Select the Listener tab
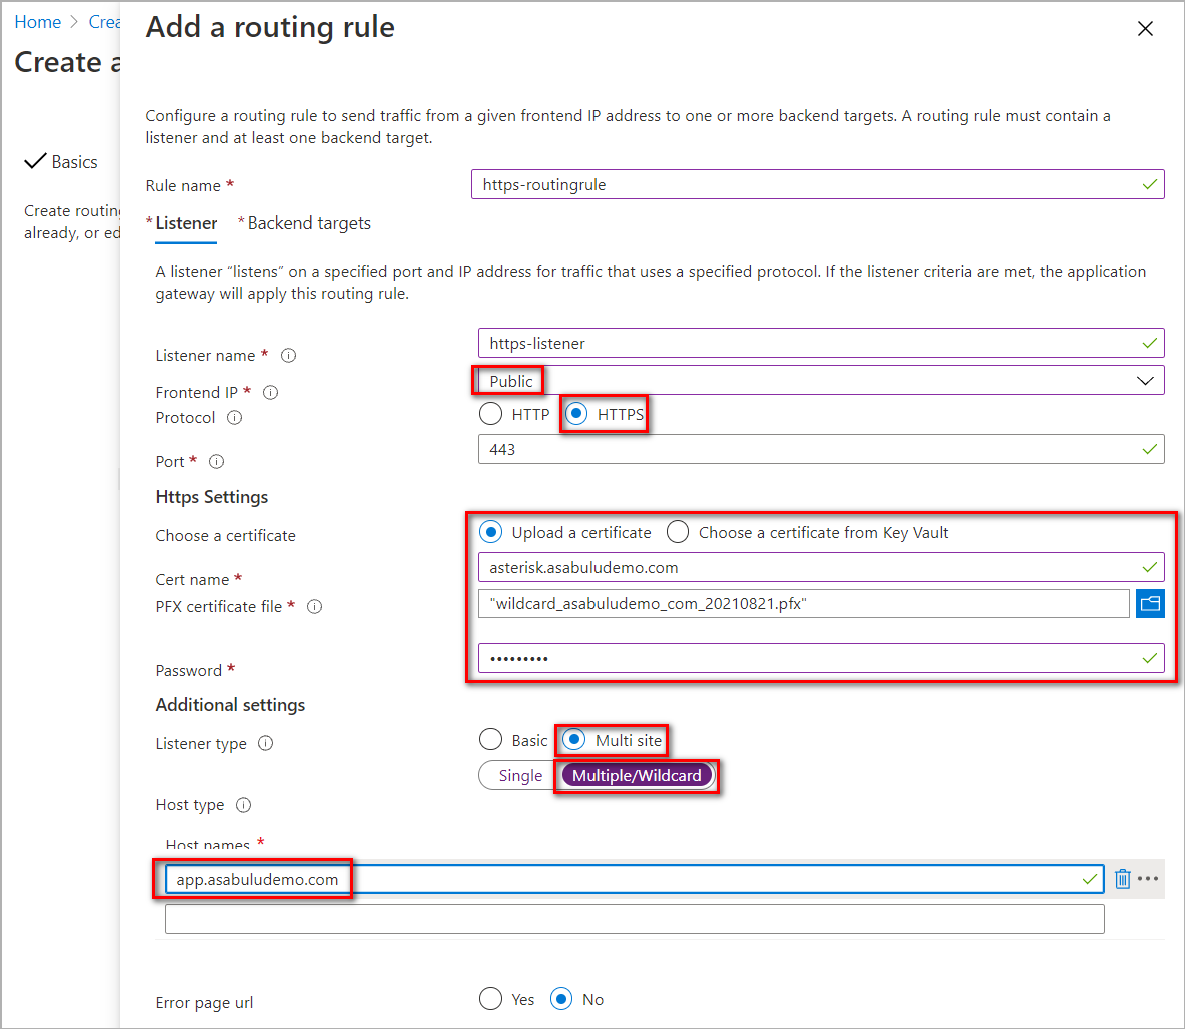Screen dimensions: 1186x1030 point(186,222)
